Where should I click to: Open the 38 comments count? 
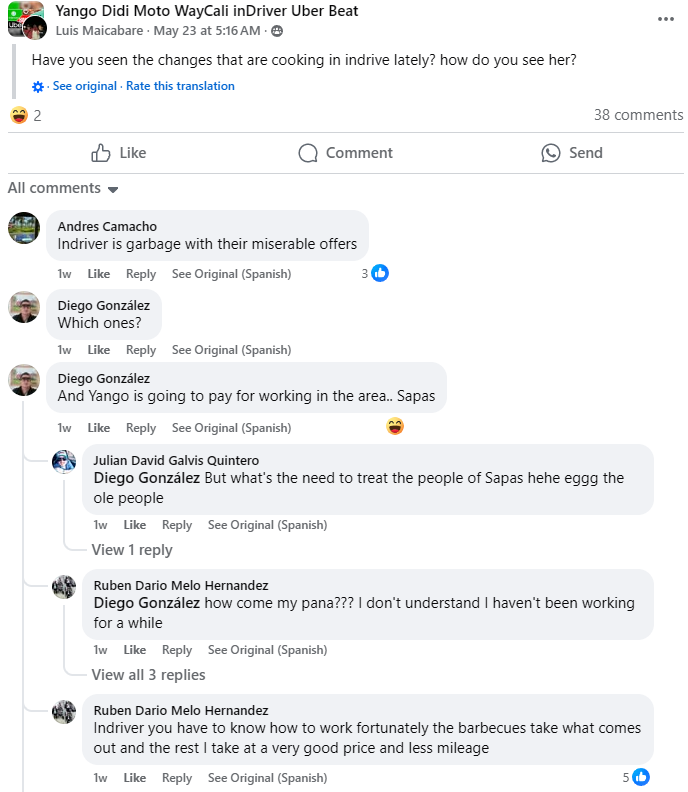pyautogui.click(x=638, y=115)
